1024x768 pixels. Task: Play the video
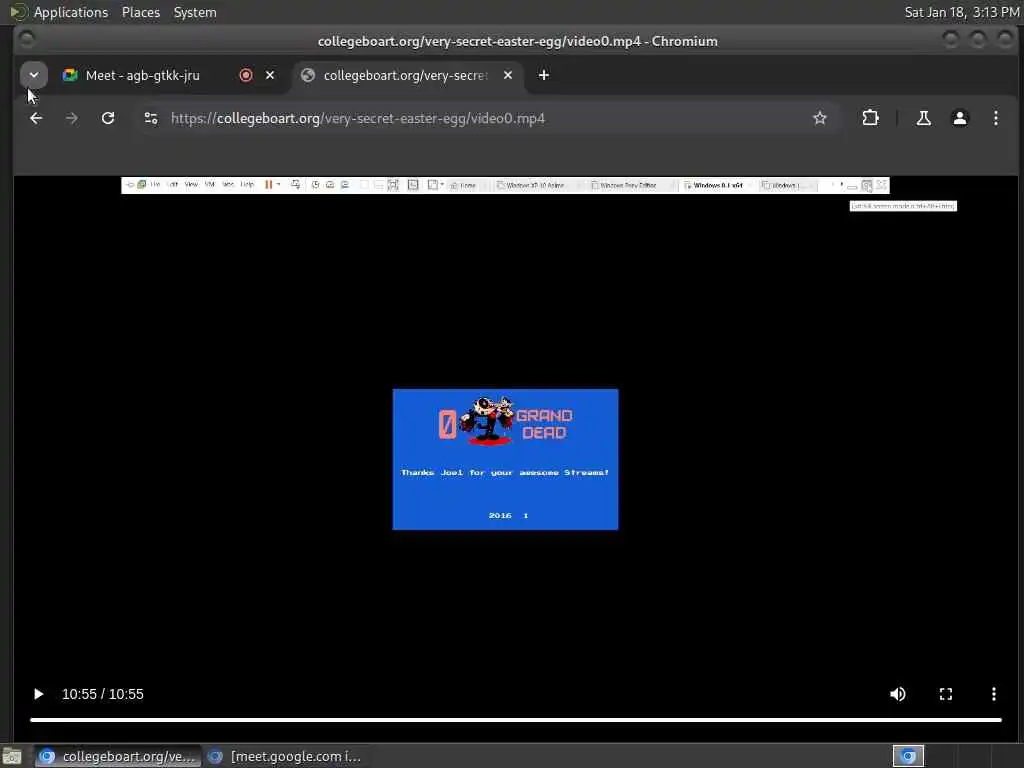tap(38, 694)
